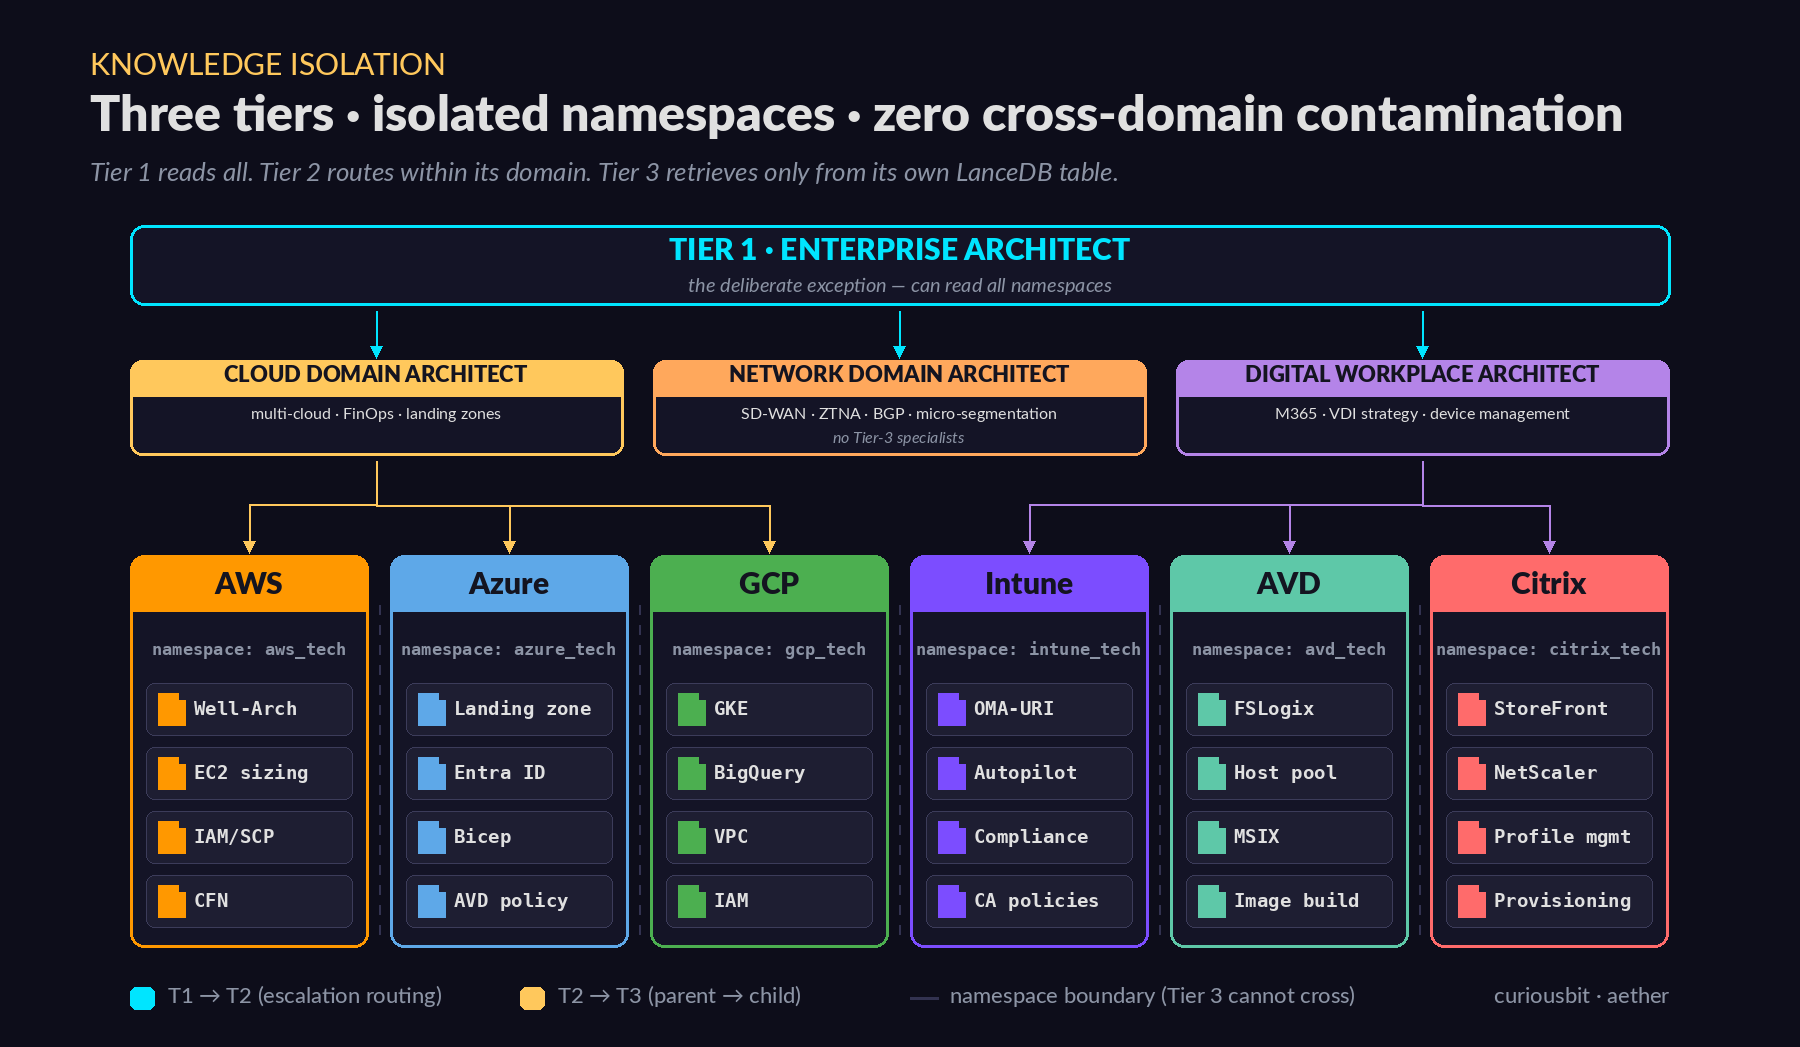
Task: Click the teal document icon beside FSLogix
Action: [x=1212, y=709]
